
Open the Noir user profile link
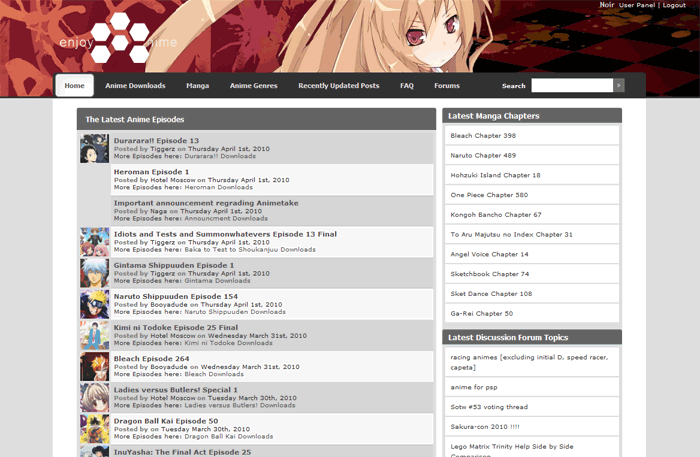click(x=607, y=4)
